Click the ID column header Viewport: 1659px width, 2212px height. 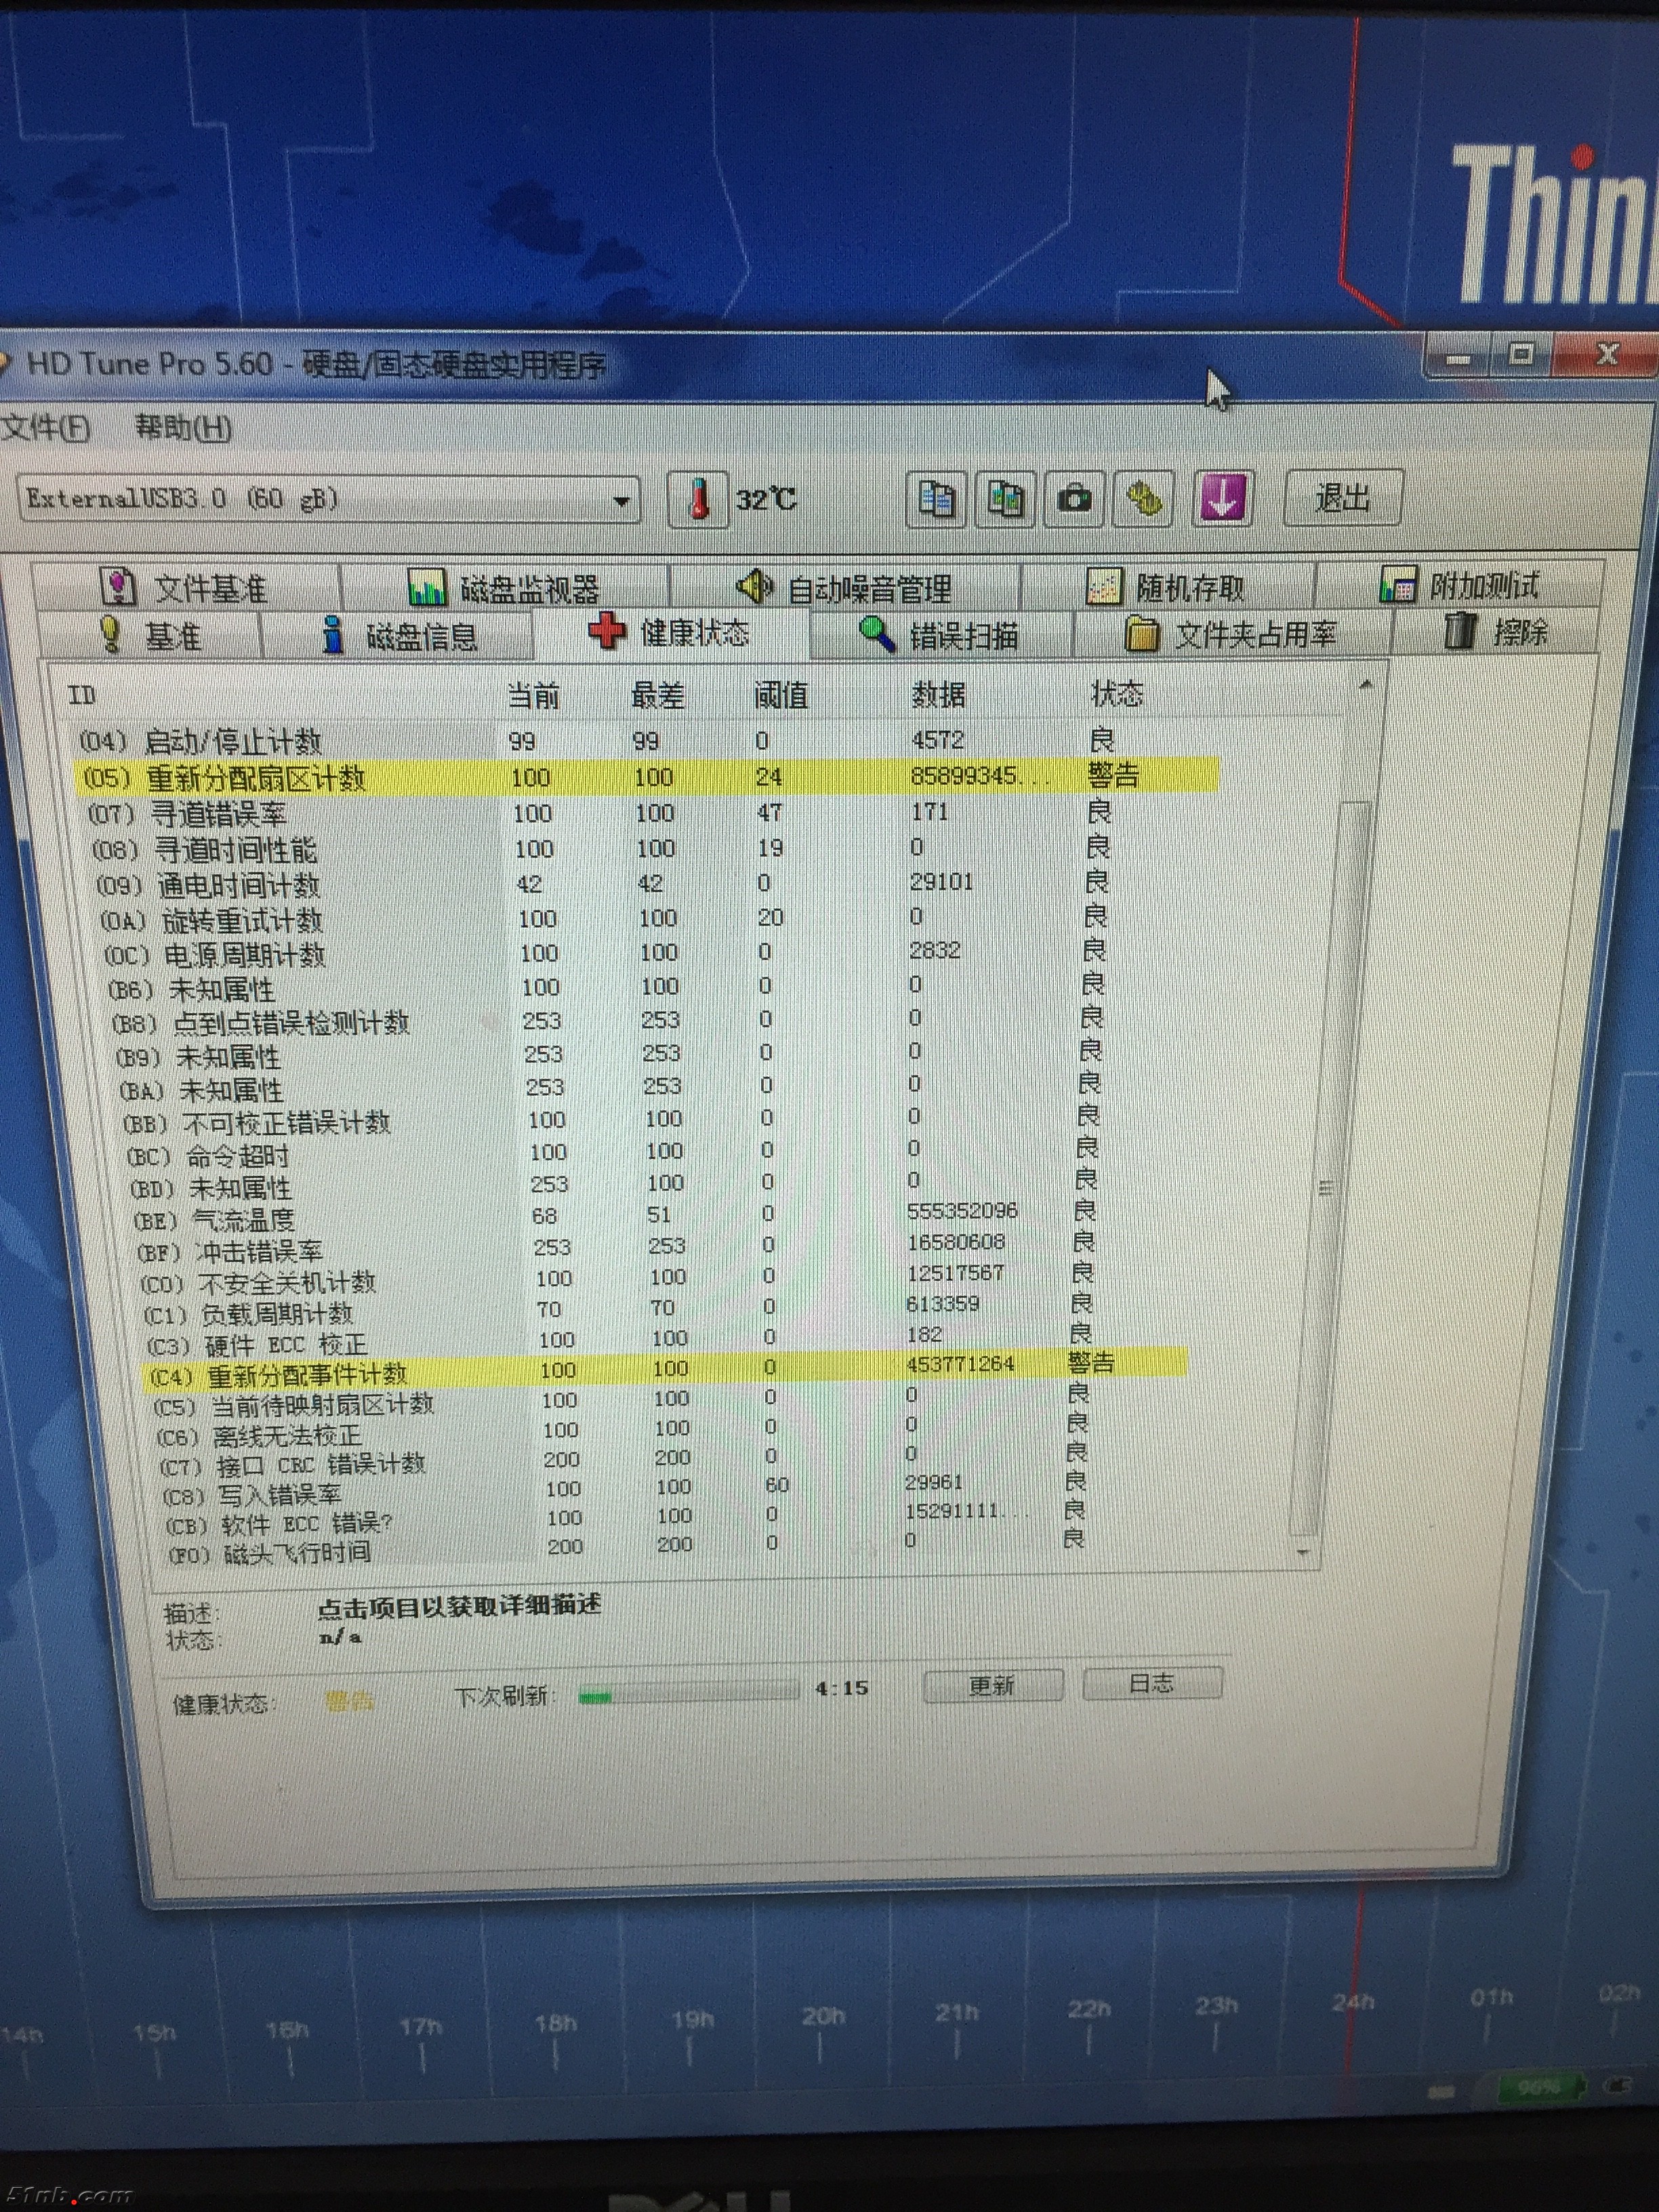[x=81, y=694]
